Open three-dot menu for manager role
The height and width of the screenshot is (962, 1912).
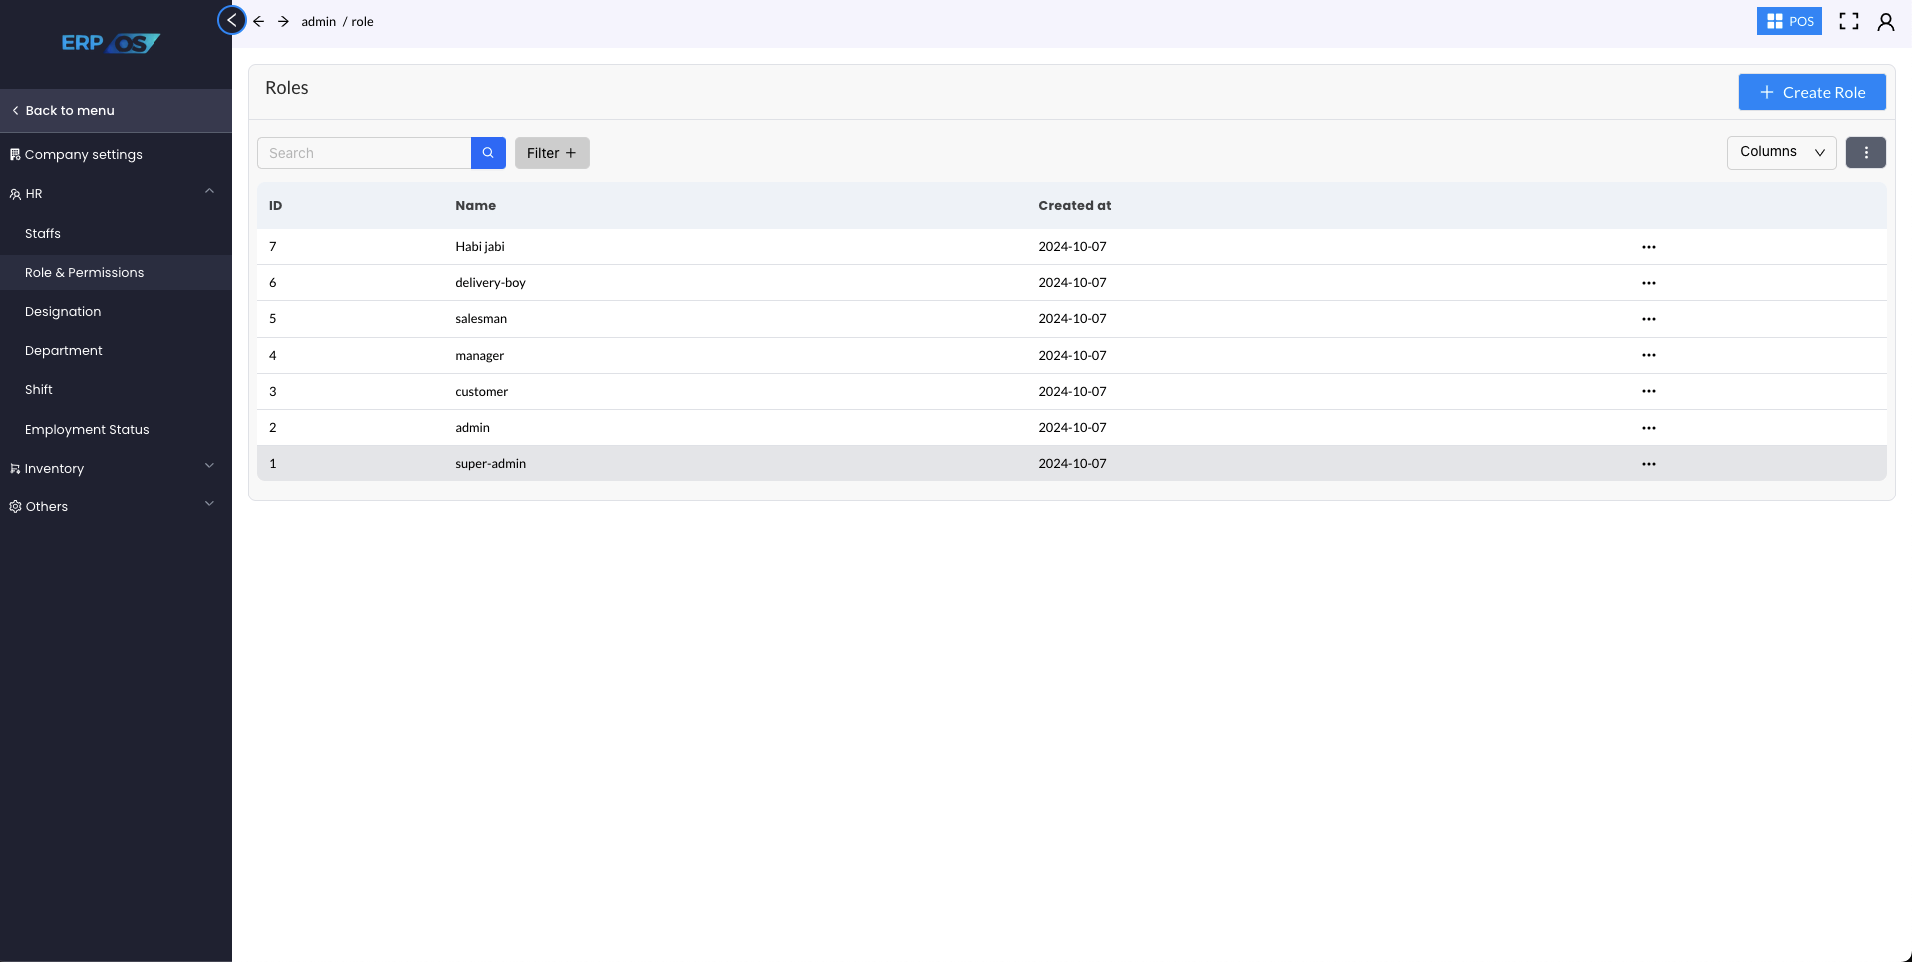point(1648,355)
